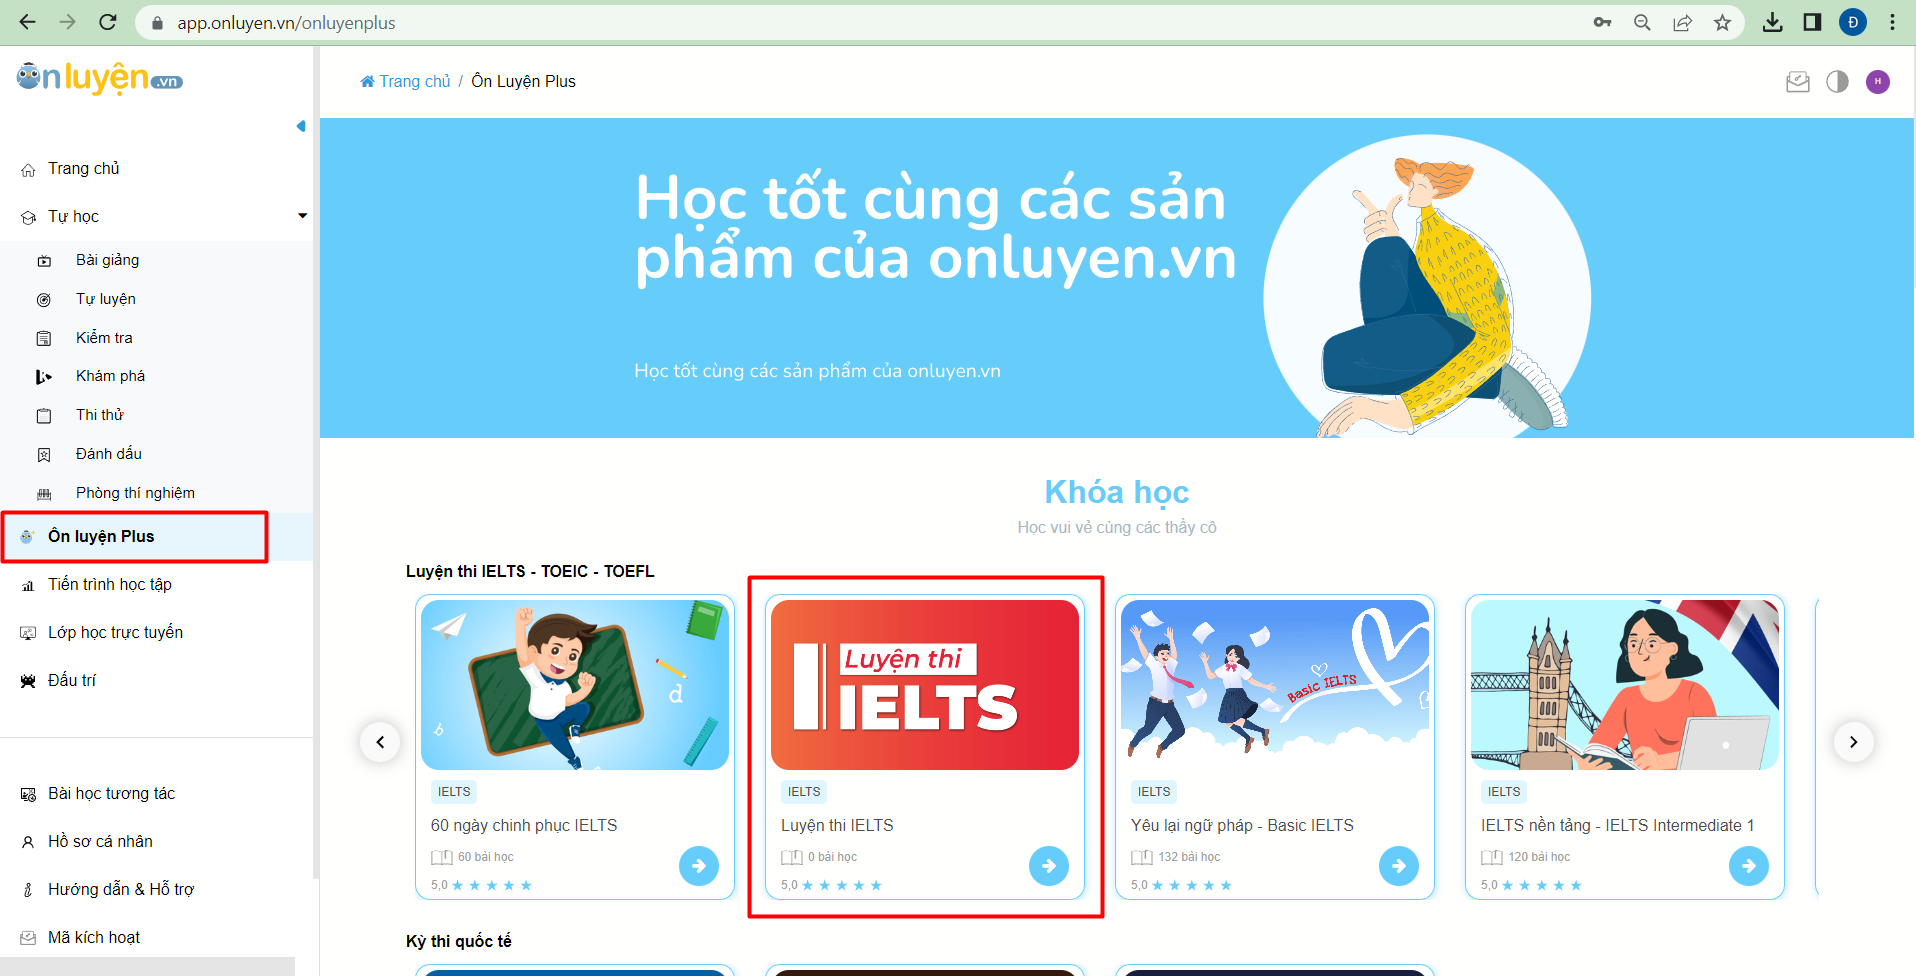Click the Kỳ thi quốc tế heading
Viewport: 1916px width, 976px height.
[459, 942]
